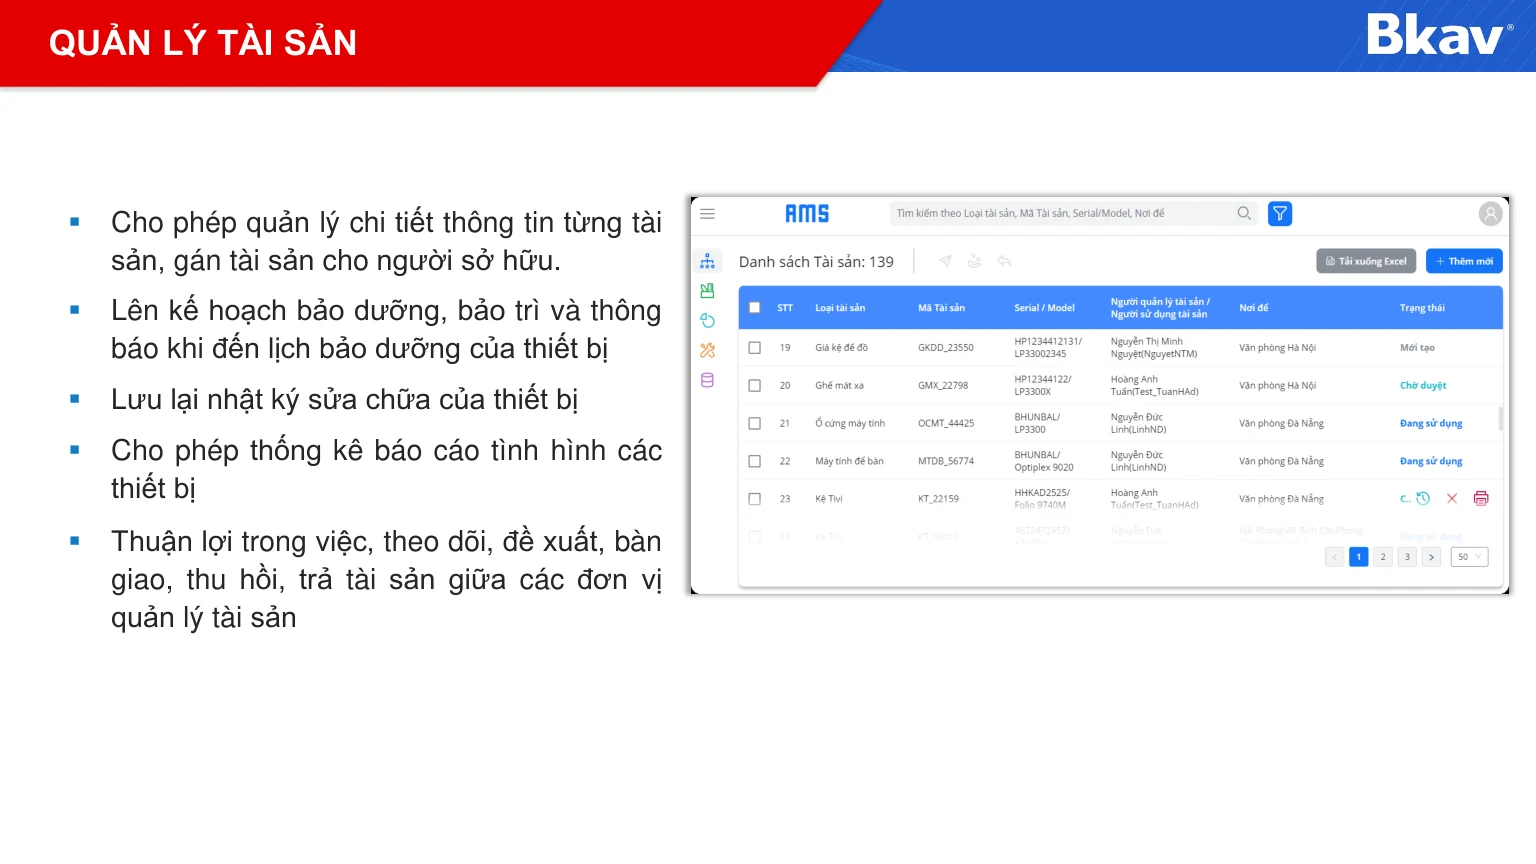Screen dimensions: 1536x864
Task: Go to page 2 in pagination
Action: tap(1383, 557)
